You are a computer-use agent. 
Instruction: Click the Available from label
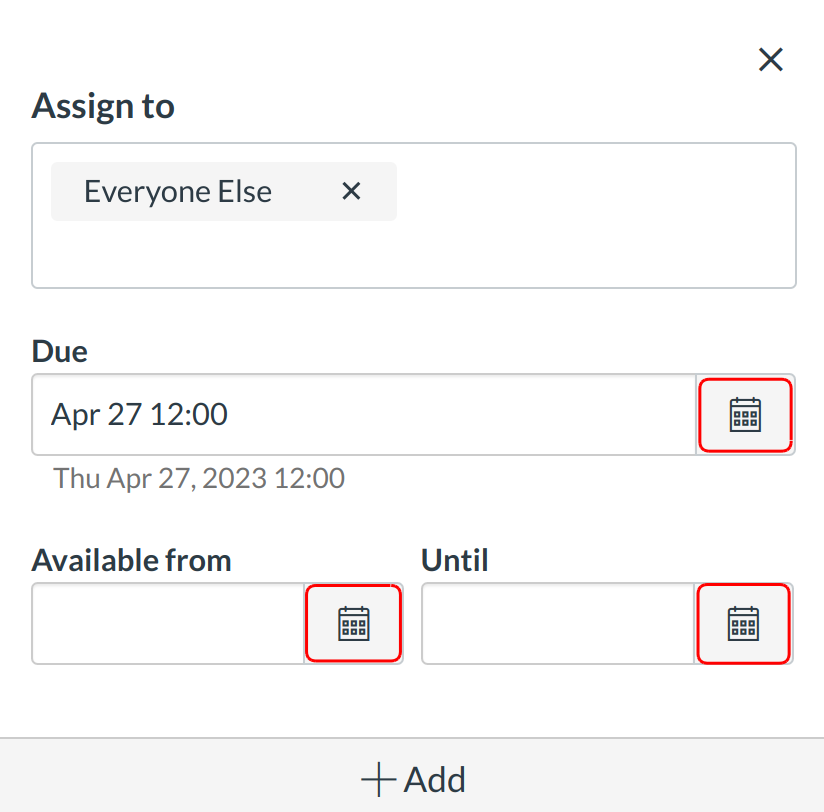pyautogui.click(x=131, y=560)
